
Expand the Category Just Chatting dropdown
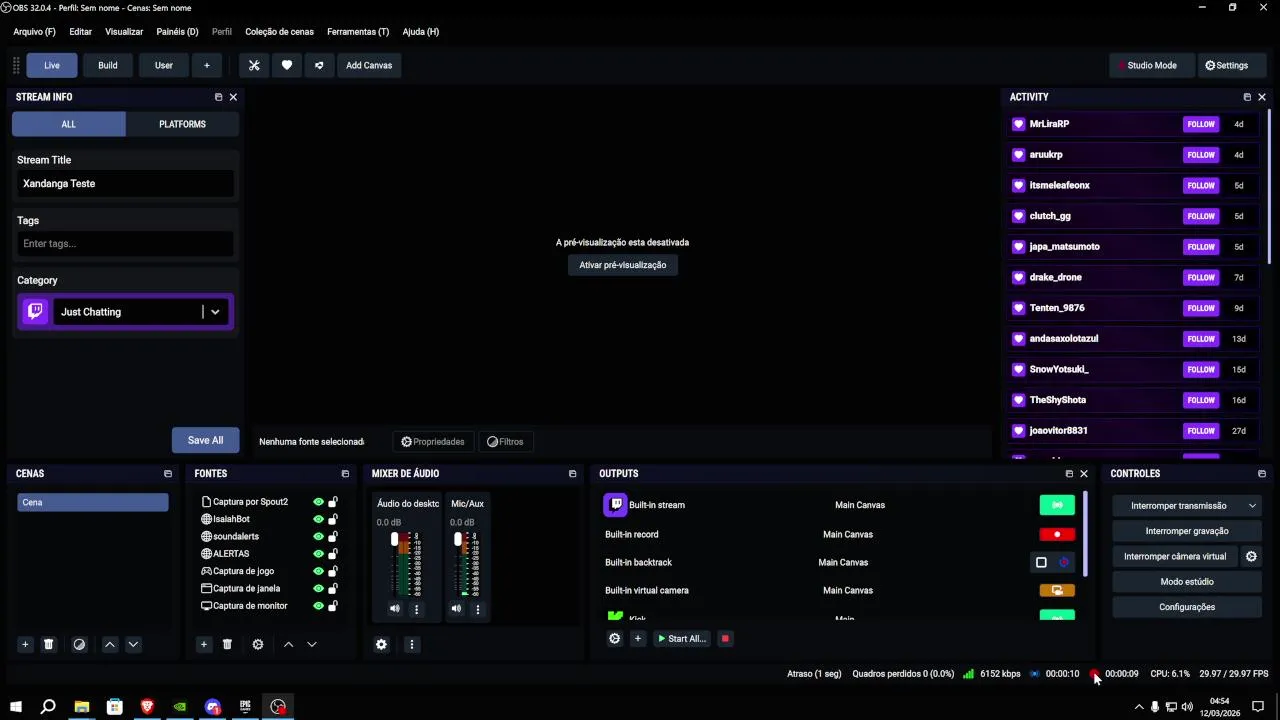click(215, 312)
